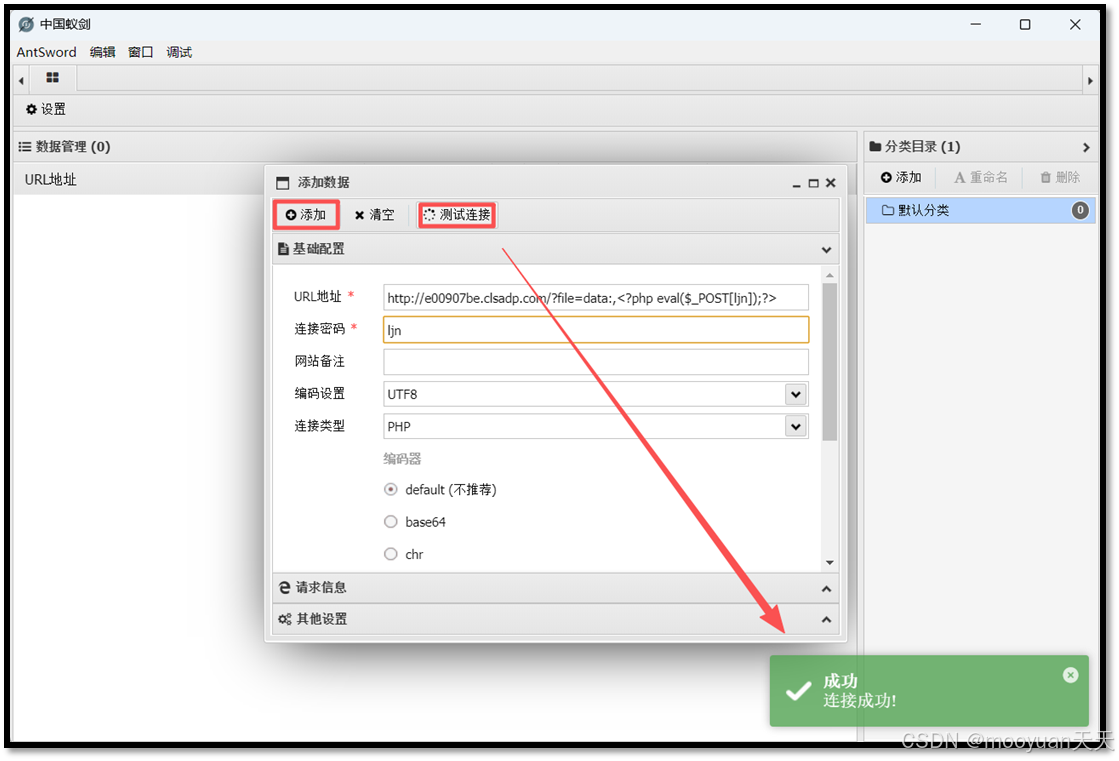
Task: Run 测试连接 to test the connection
Action: click(x=457, y=215)
